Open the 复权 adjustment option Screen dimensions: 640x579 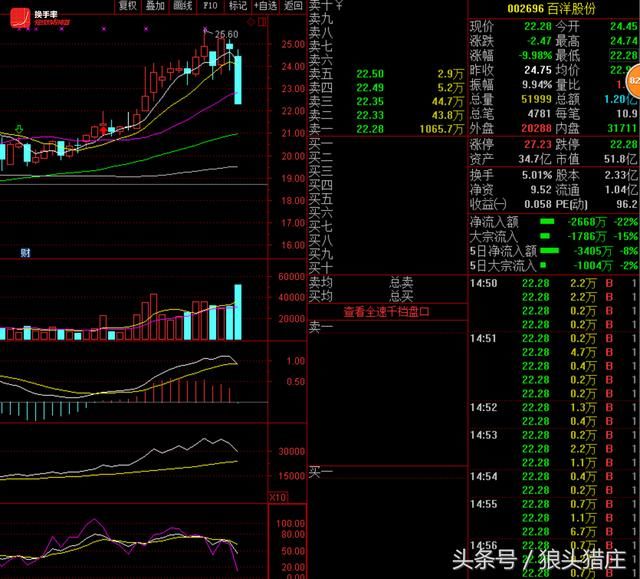(127, 6)
